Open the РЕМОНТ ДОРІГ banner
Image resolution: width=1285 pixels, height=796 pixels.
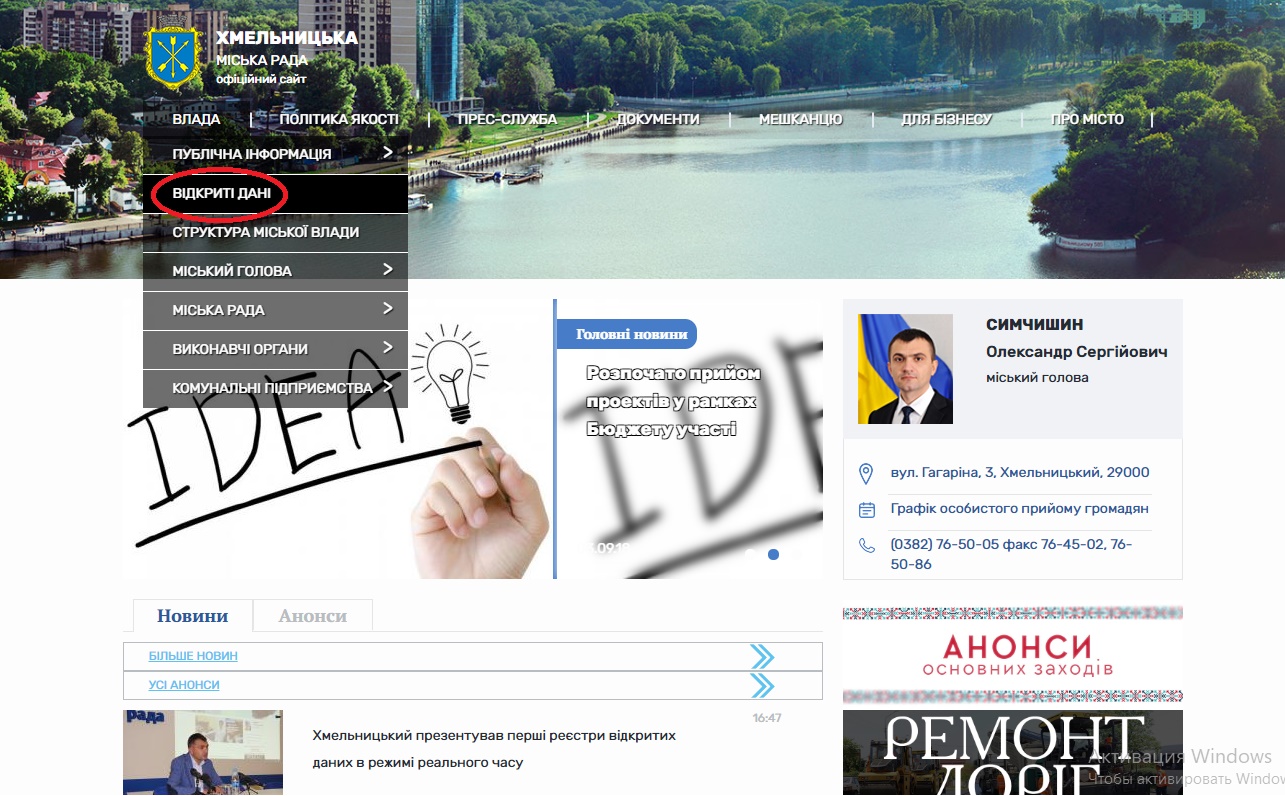tap(1012, 753)
